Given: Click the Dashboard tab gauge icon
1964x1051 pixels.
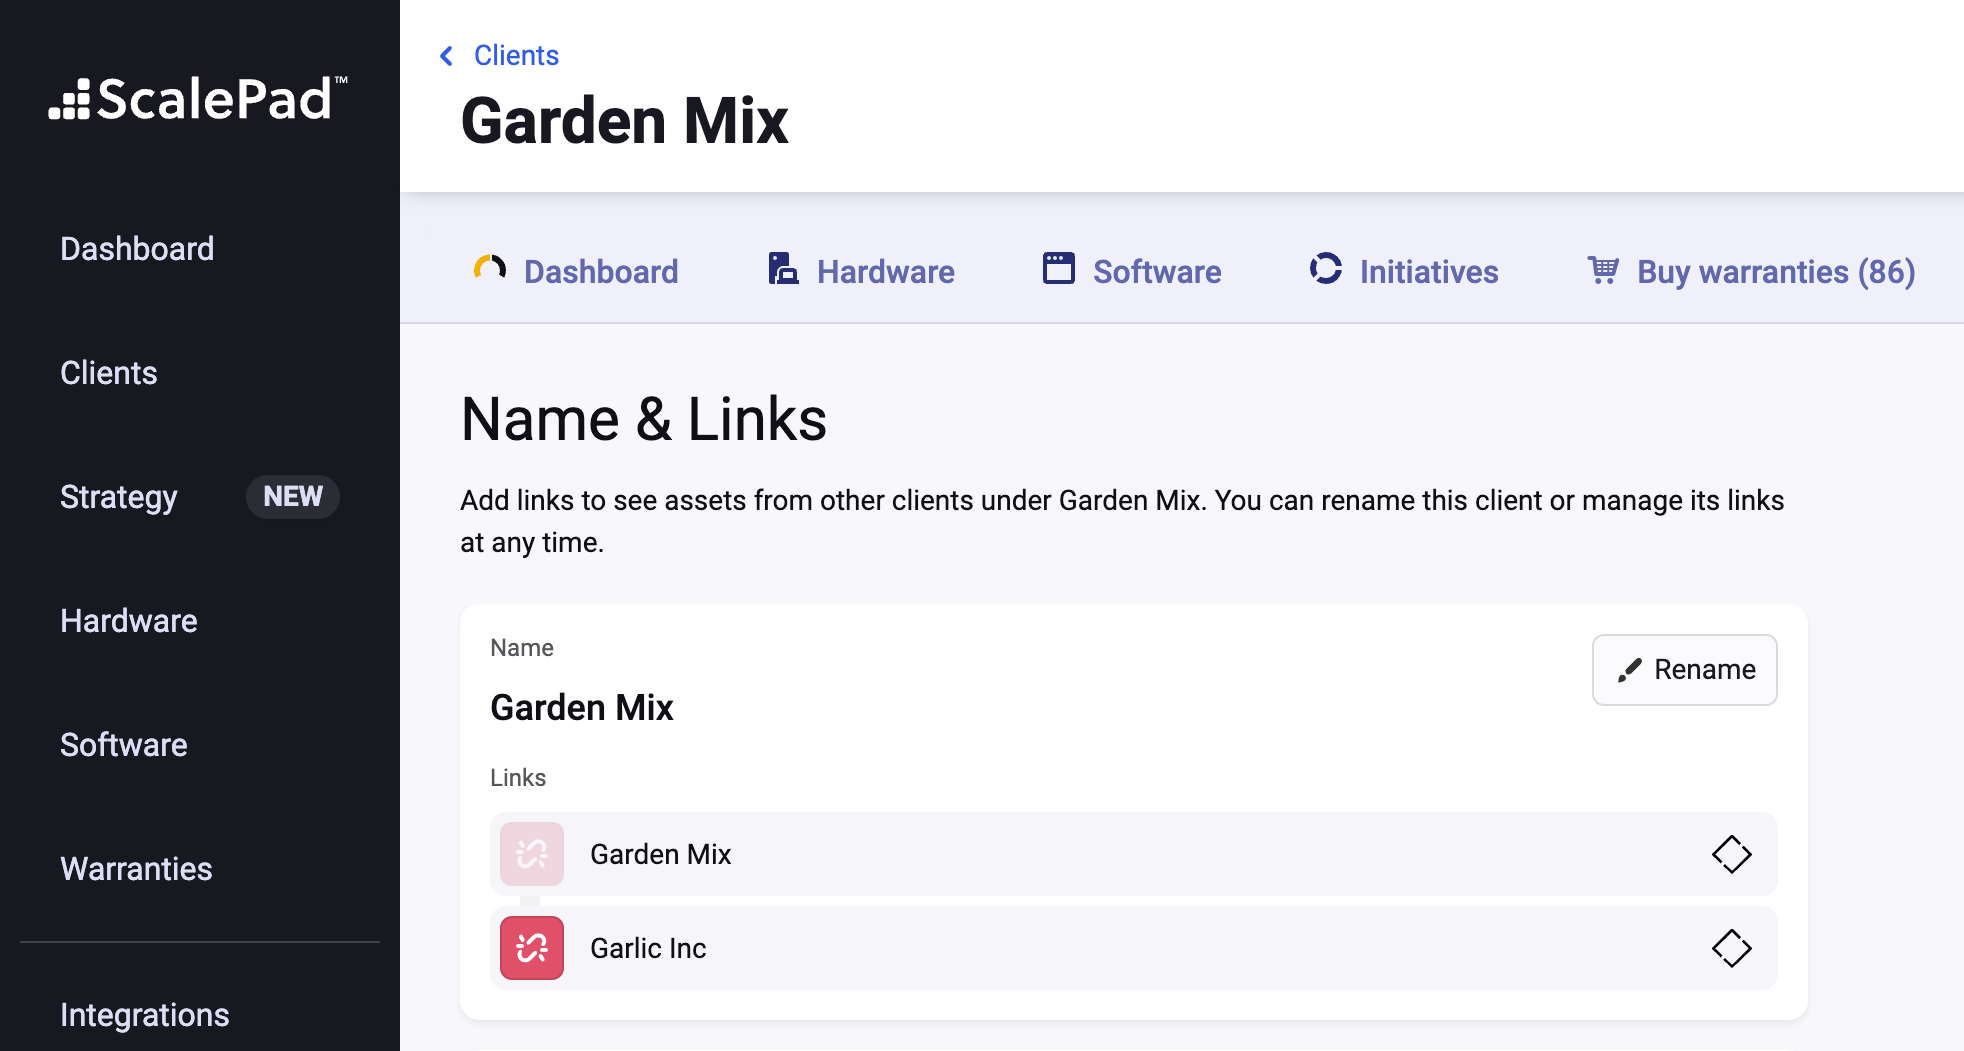Looking at the screenshot, I should tap(490, 269).
